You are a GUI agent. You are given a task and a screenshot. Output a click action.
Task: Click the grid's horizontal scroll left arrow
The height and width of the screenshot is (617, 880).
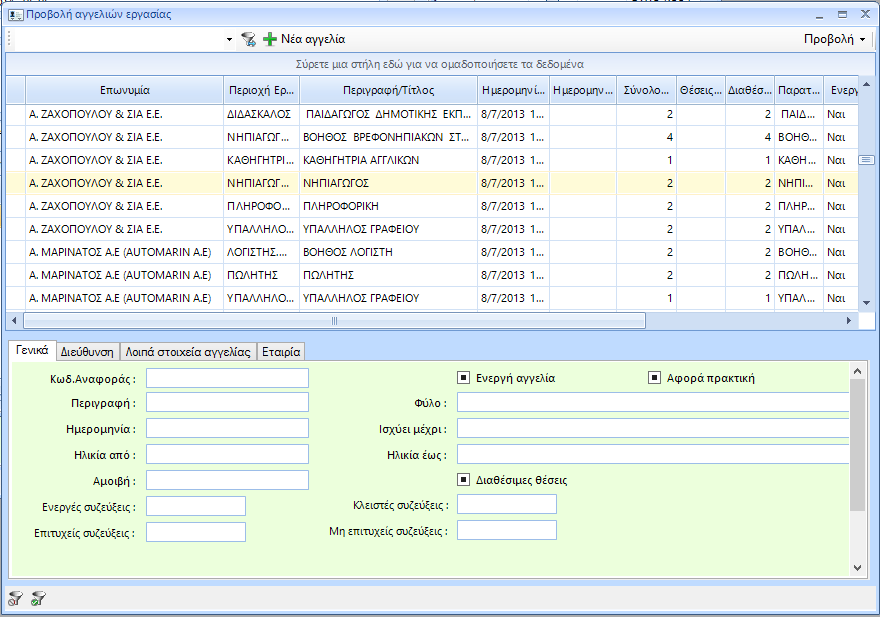(x=14, y=321)
